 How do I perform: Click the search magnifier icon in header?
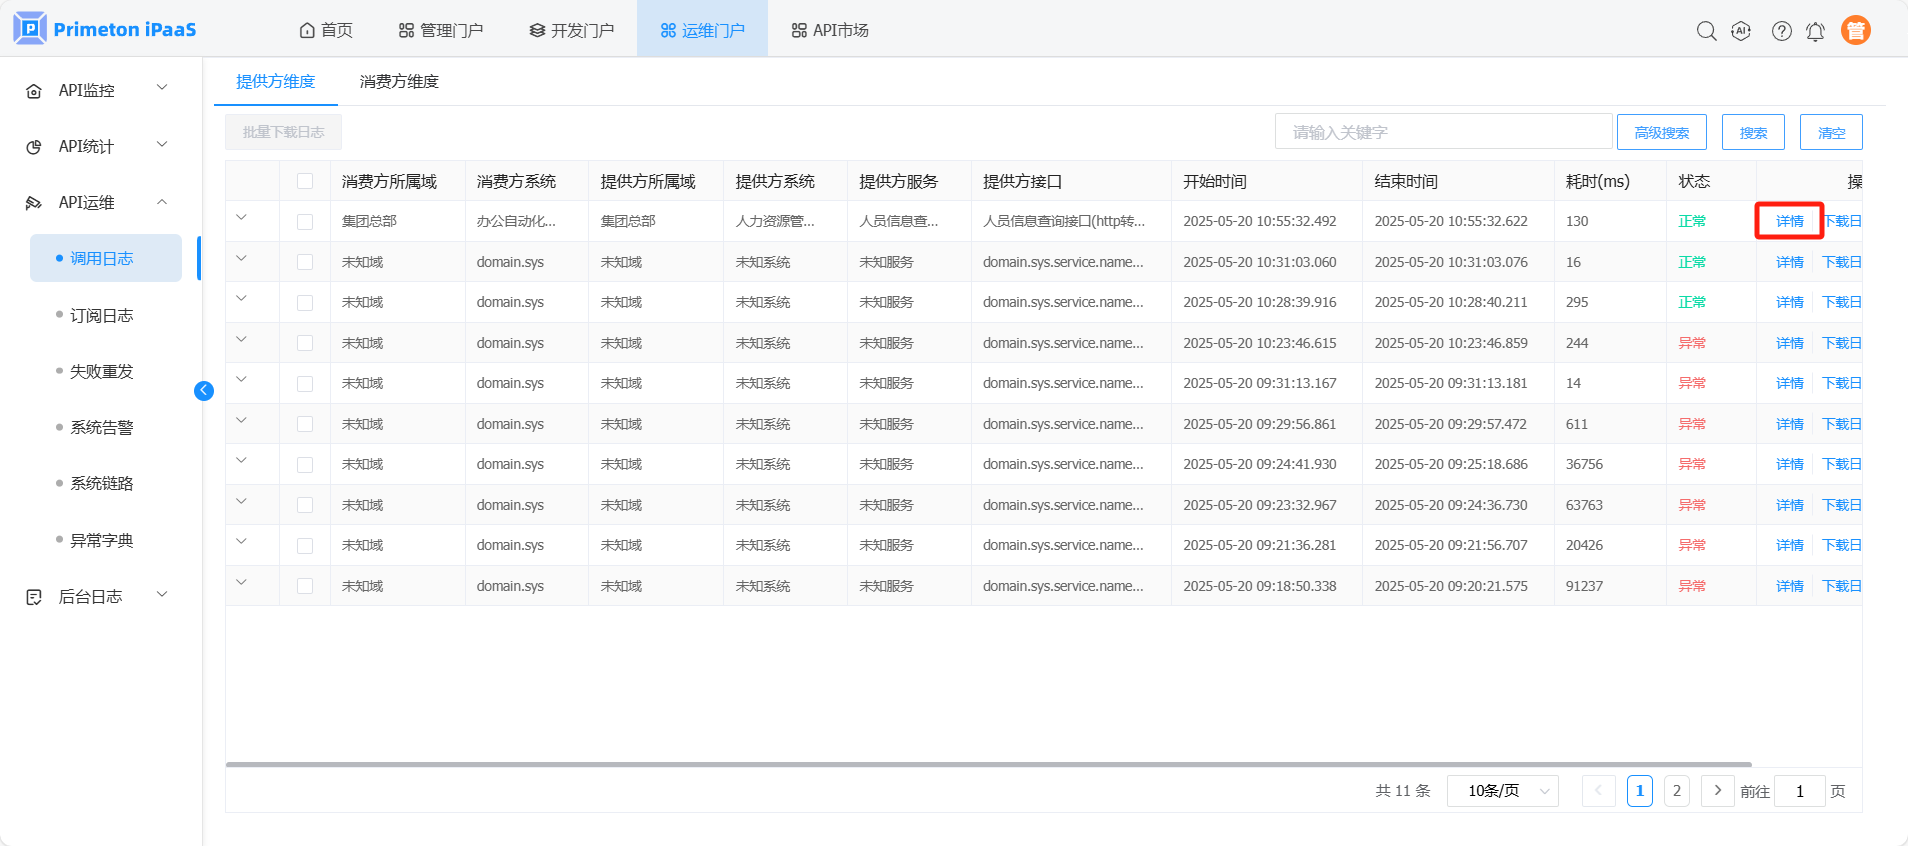coord(1706,31)
